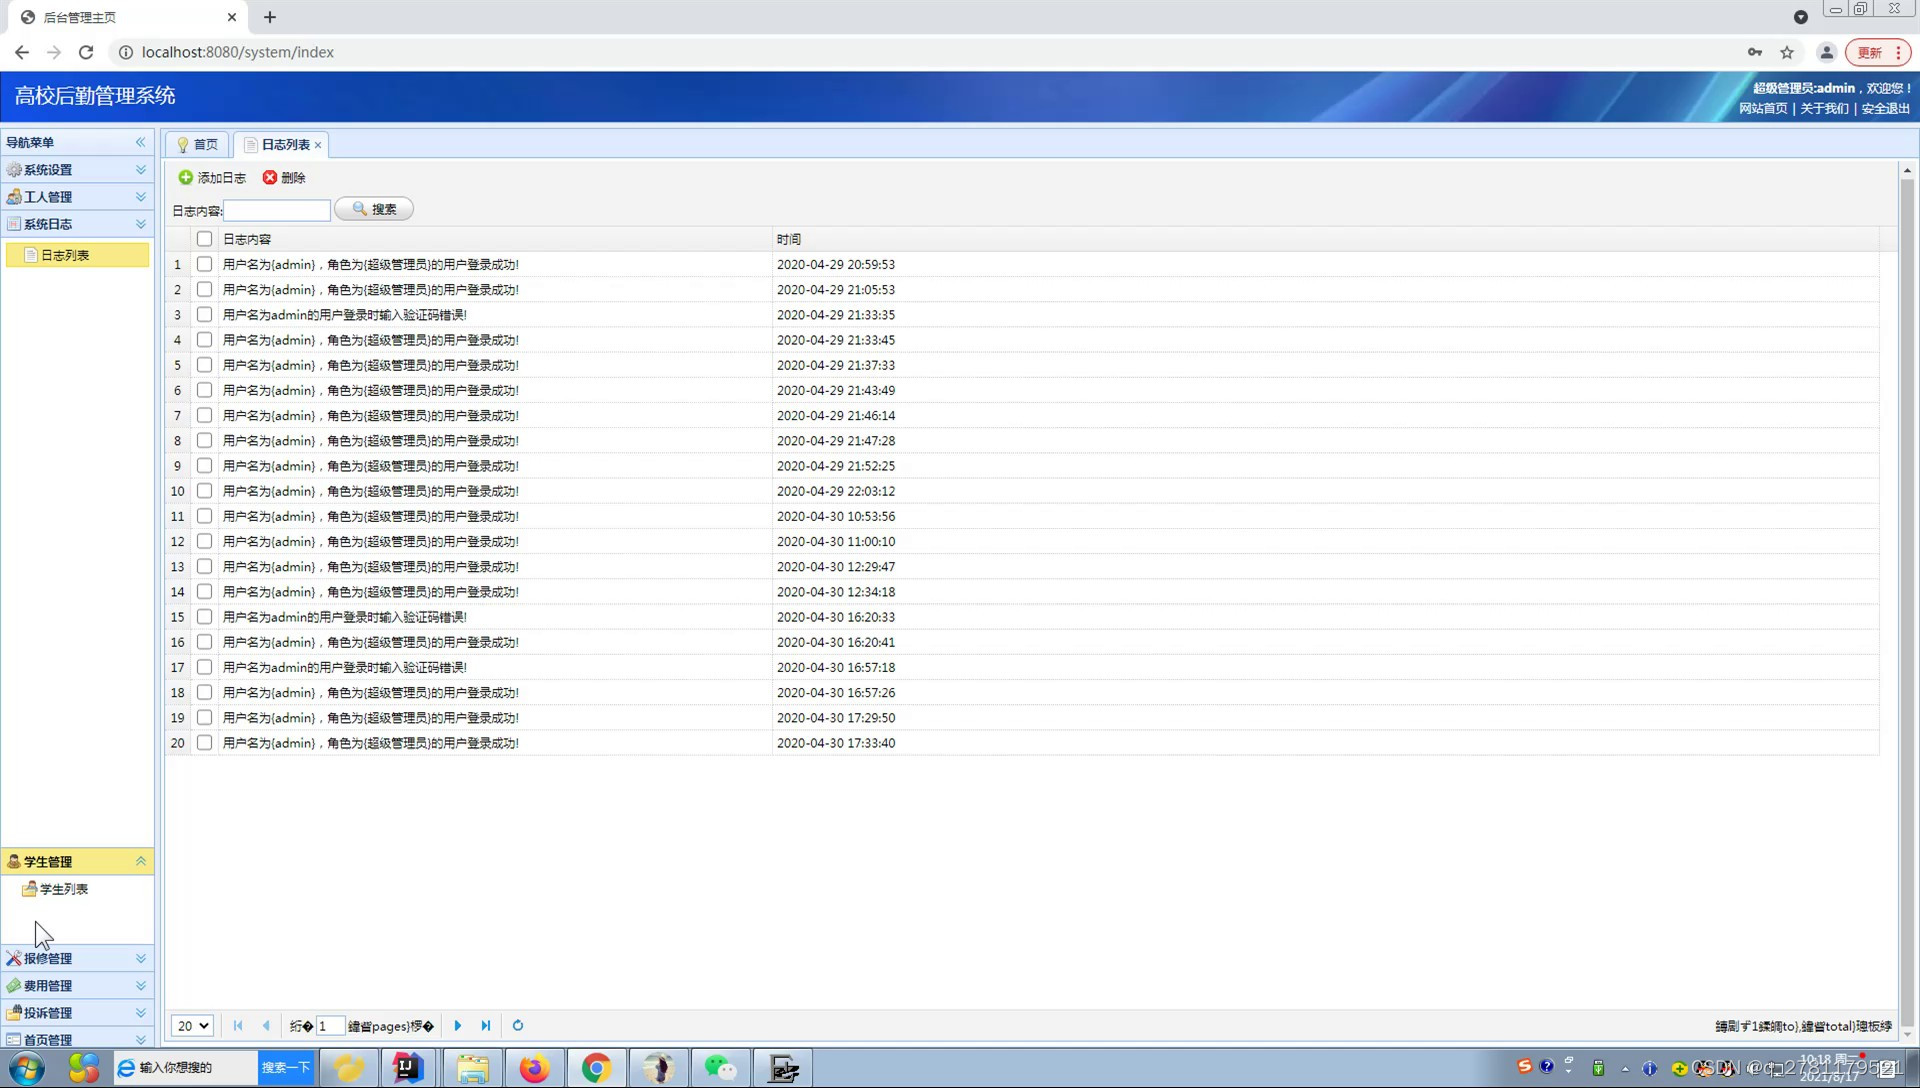Go to next page arrow
The height and width of the screenshot is (1088, 1920).
point(458,1025)
